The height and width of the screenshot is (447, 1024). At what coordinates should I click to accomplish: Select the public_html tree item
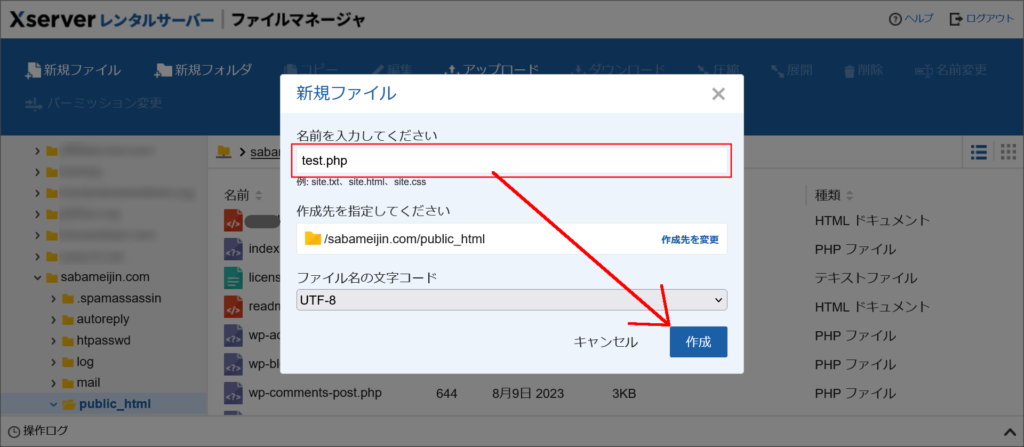pos(115,404)
